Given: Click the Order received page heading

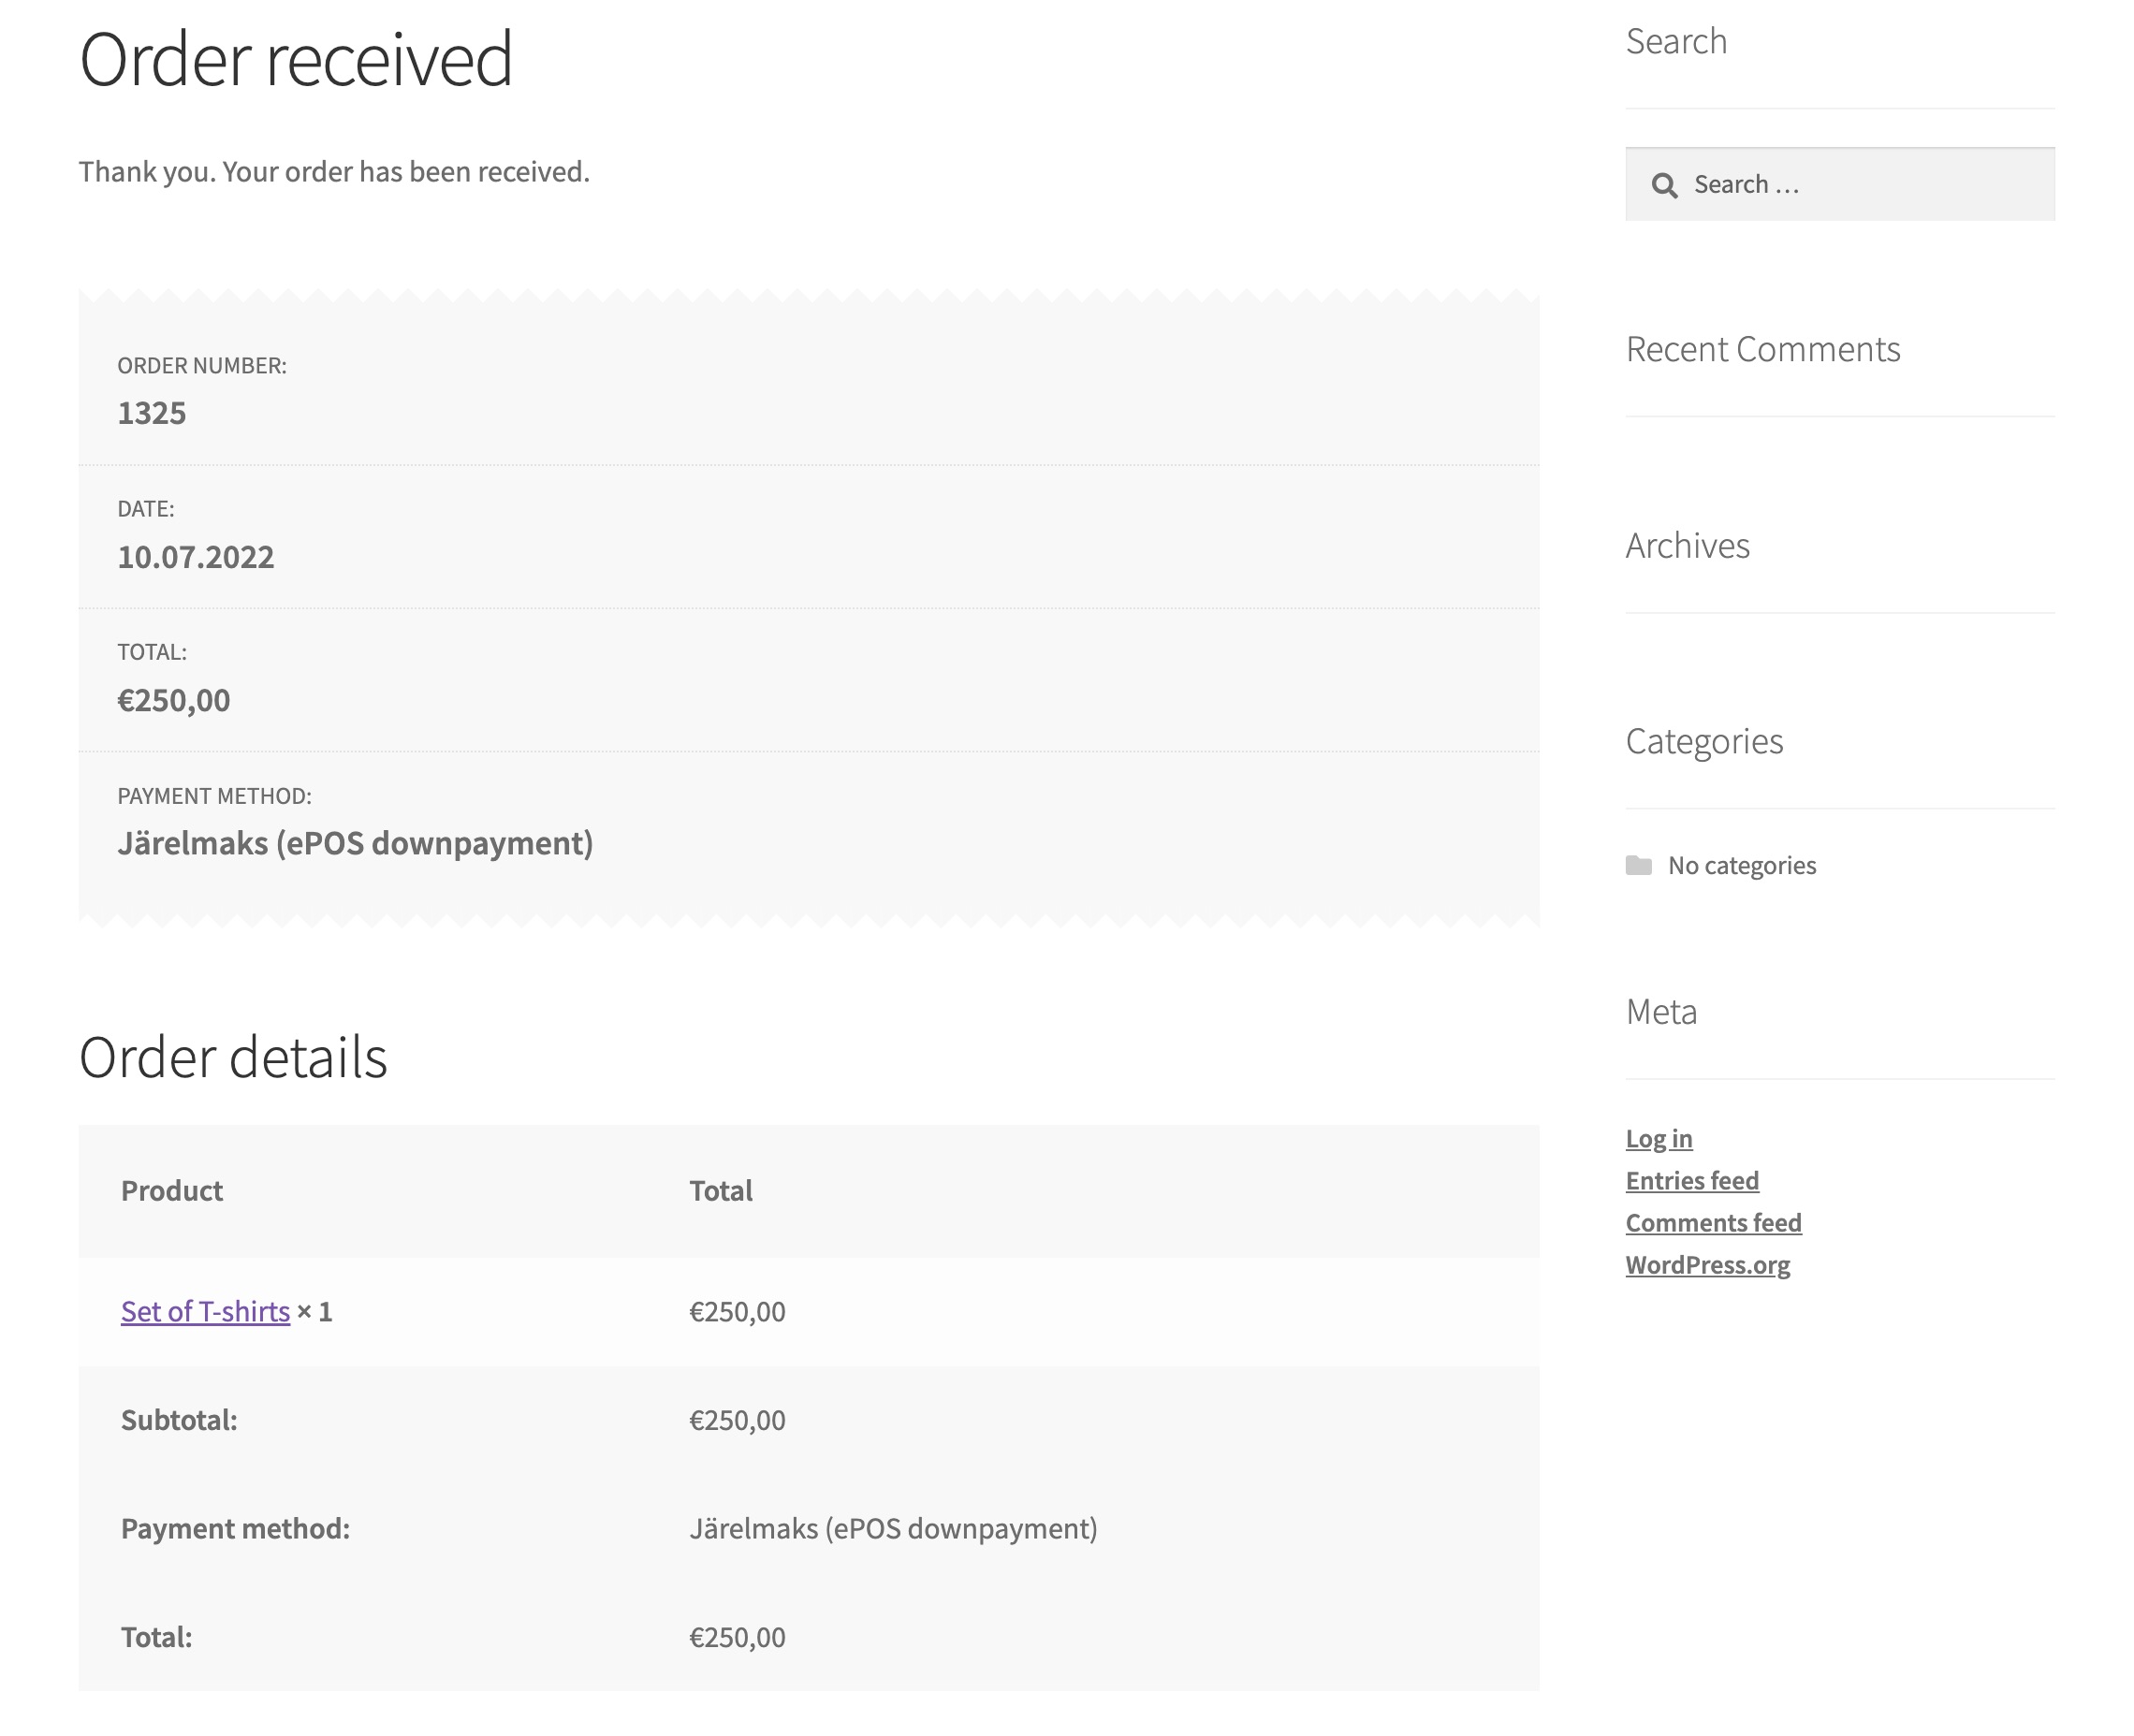Looking at the screenshot, I should (295, 60).
